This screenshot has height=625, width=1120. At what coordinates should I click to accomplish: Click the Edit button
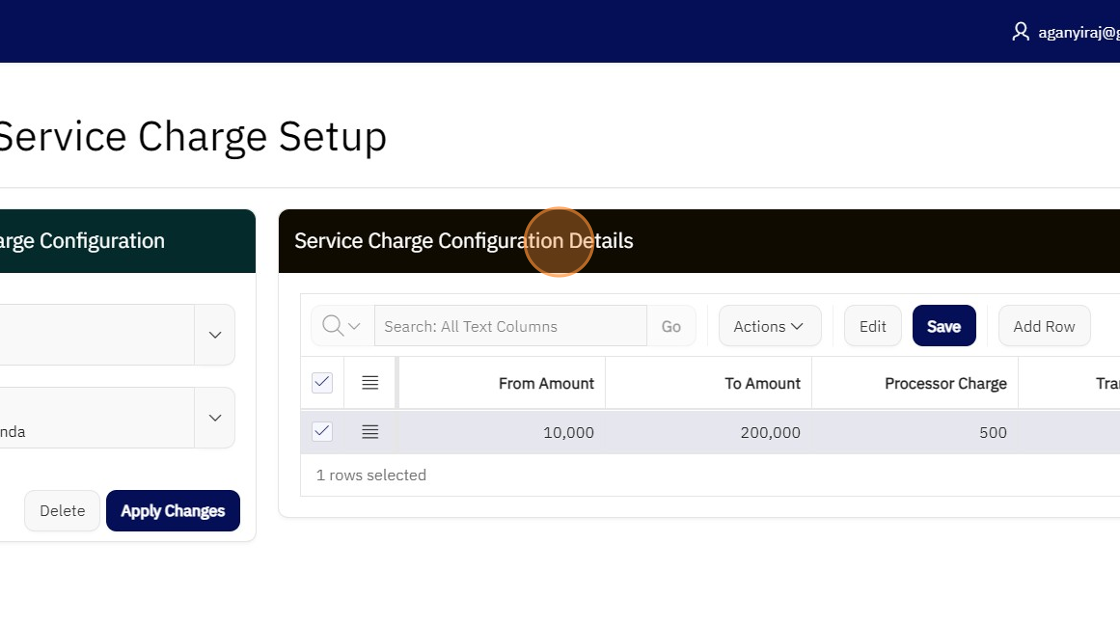pyautogui.click(x=872, y=326)
